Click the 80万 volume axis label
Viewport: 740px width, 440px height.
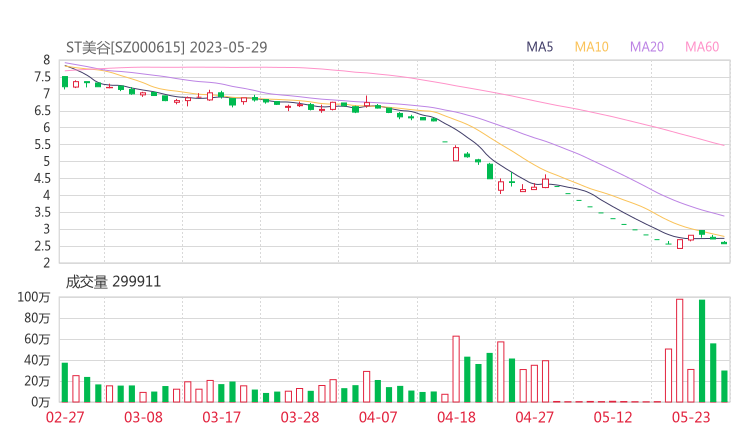pos(37,318)
